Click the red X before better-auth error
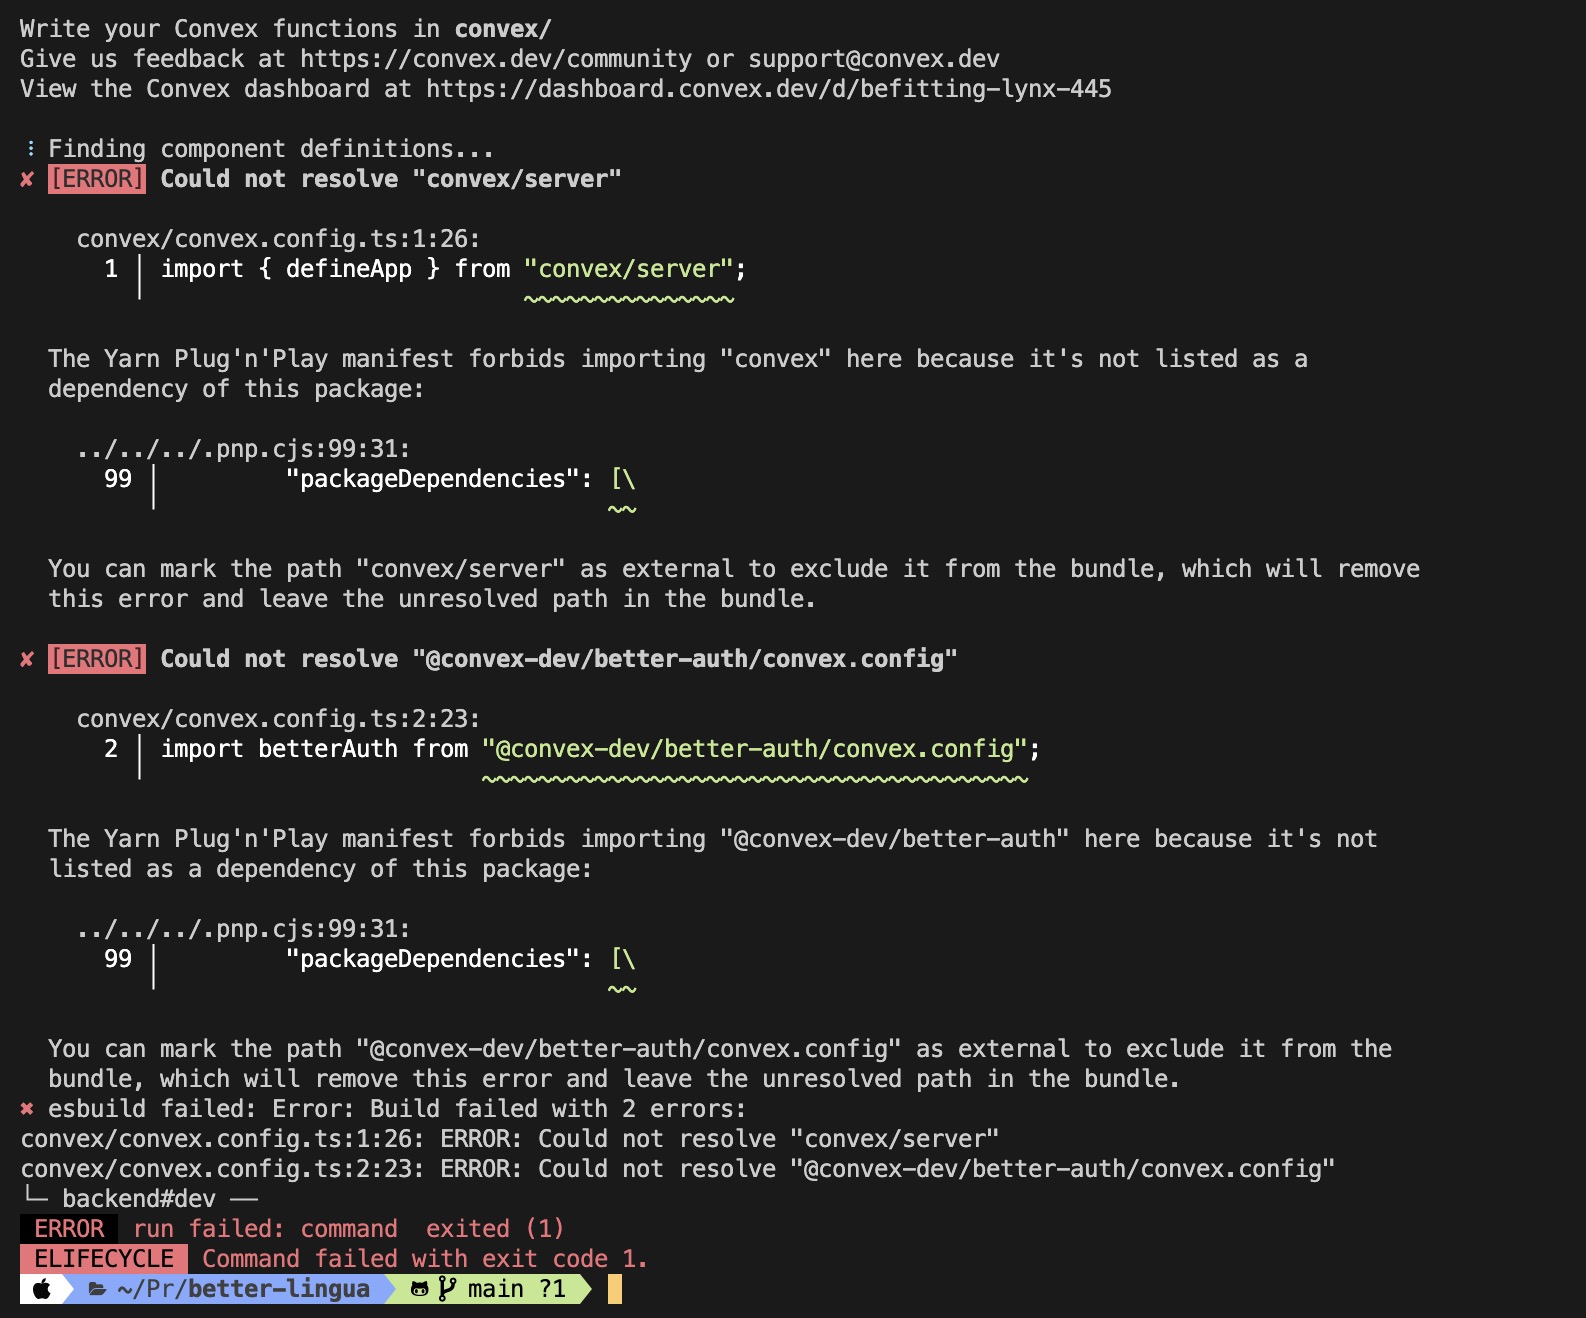Viewport: 1586px width, 1318px height. (x=27, y=659)
